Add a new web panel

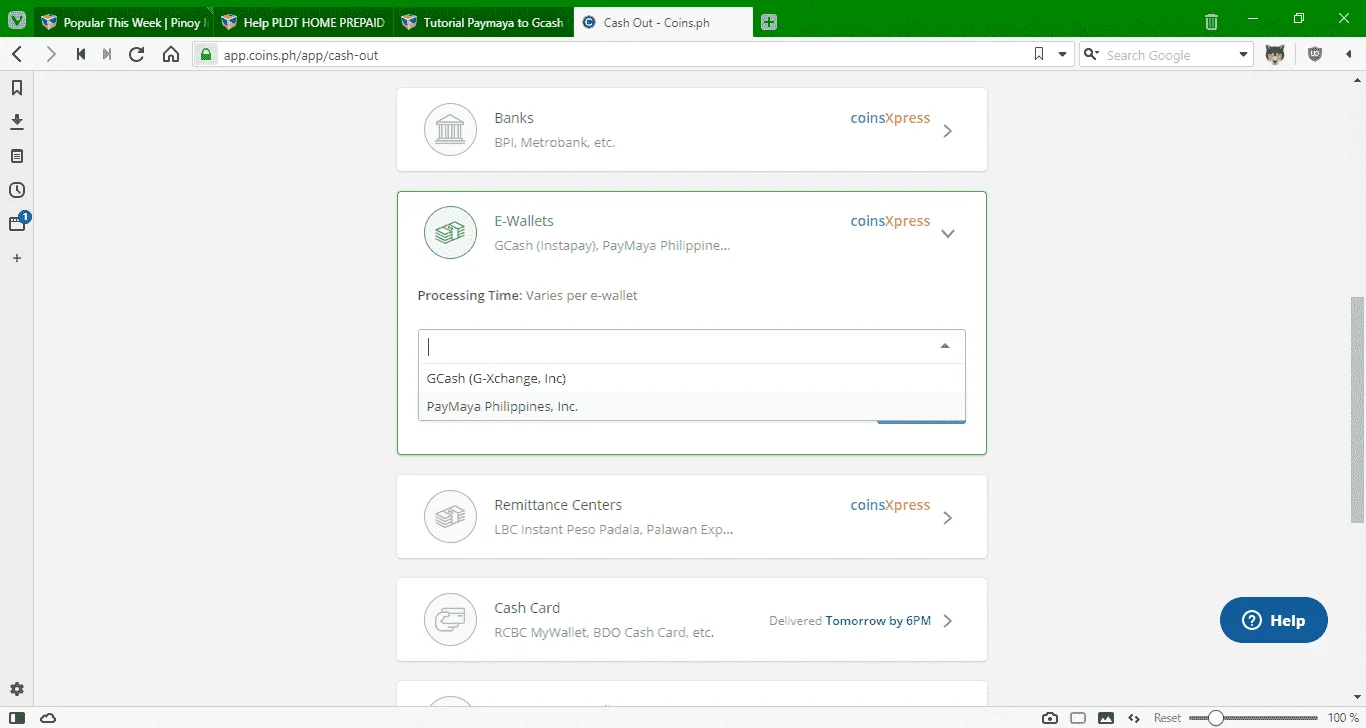click(17, 258)
